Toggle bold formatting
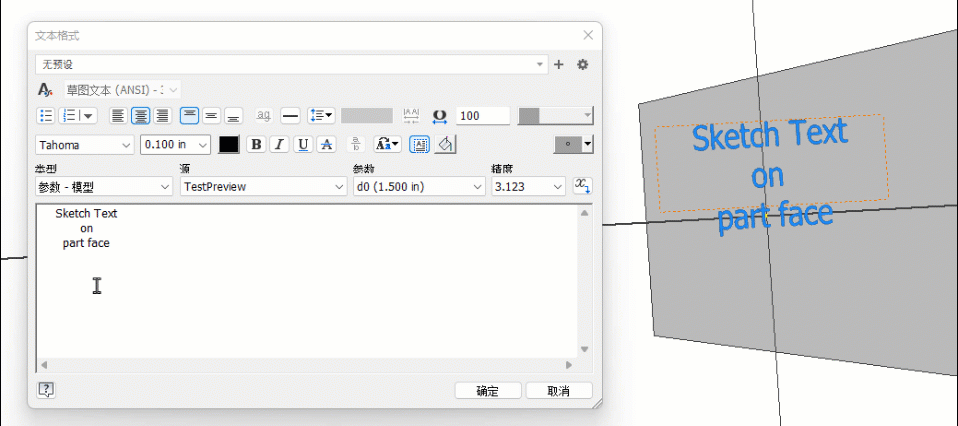The image size is (958, 426). point(257,145)
